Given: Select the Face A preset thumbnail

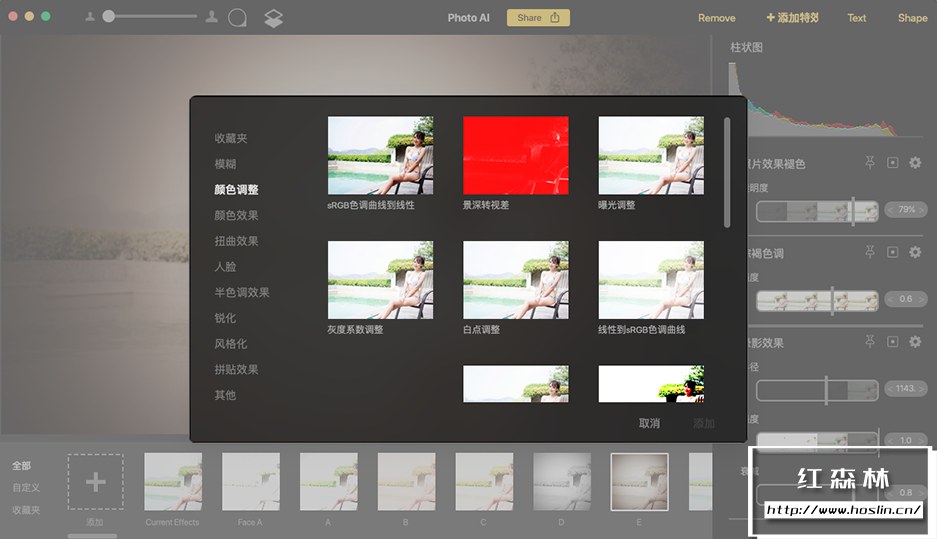Looking at the screenshot, I should (x=250, y=482).
